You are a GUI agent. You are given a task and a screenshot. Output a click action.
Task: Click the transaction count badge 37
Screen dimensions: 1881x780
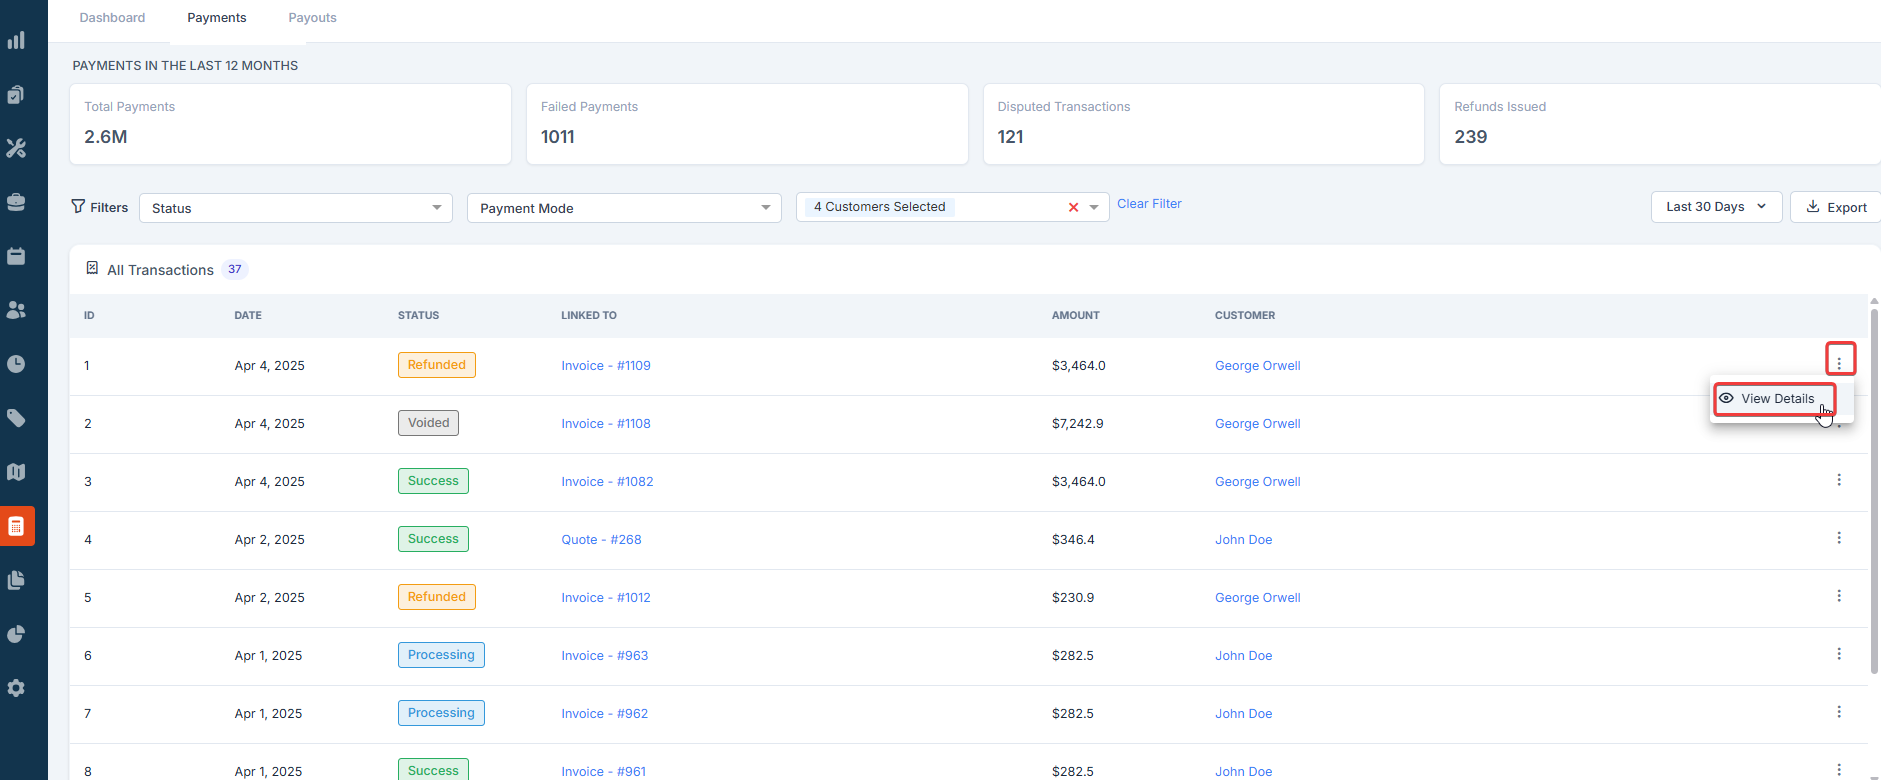point(235,269)
